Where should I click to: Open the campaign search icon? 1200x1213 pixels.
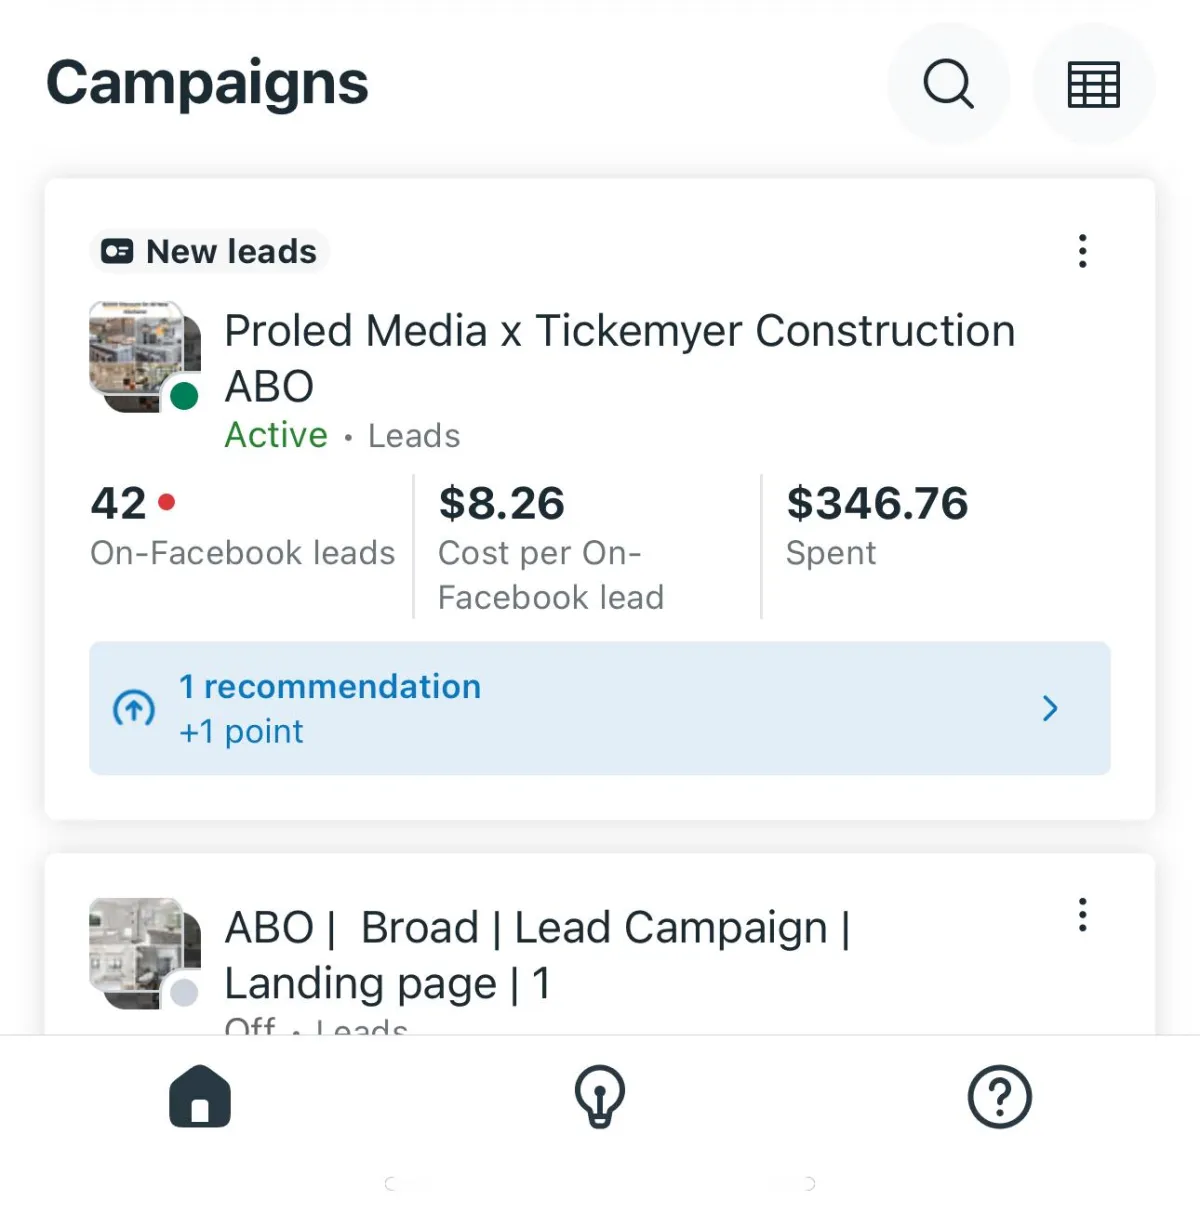coord(948,84)
